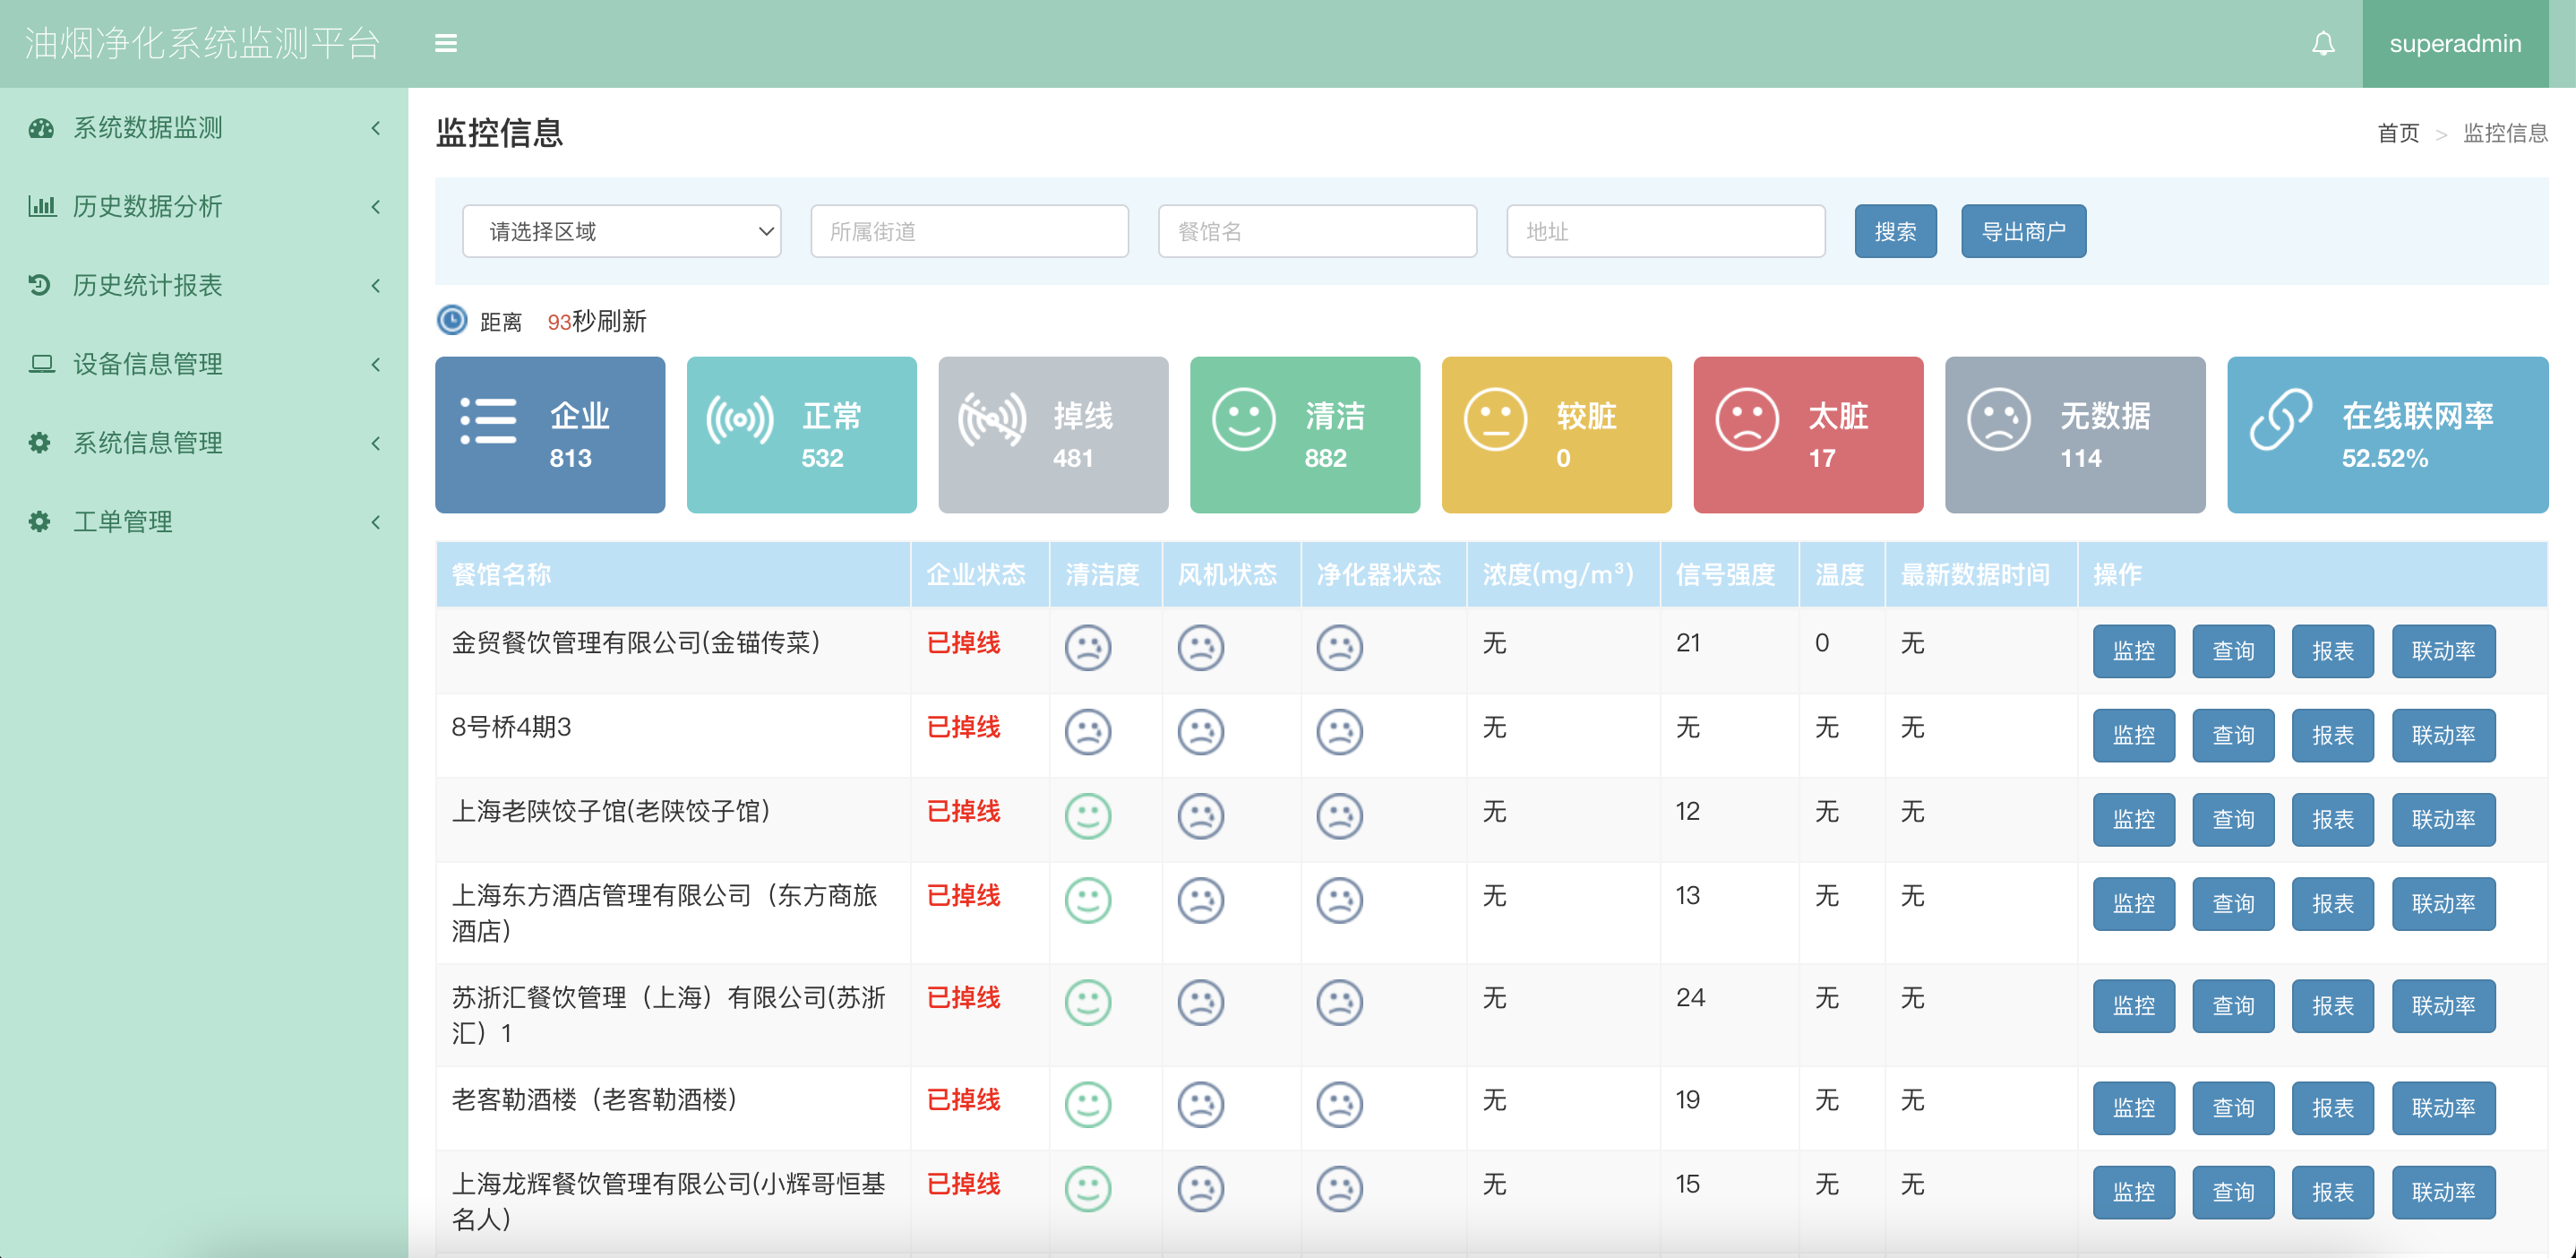Click the 企业 list icon card

click(x=488, y=421)
